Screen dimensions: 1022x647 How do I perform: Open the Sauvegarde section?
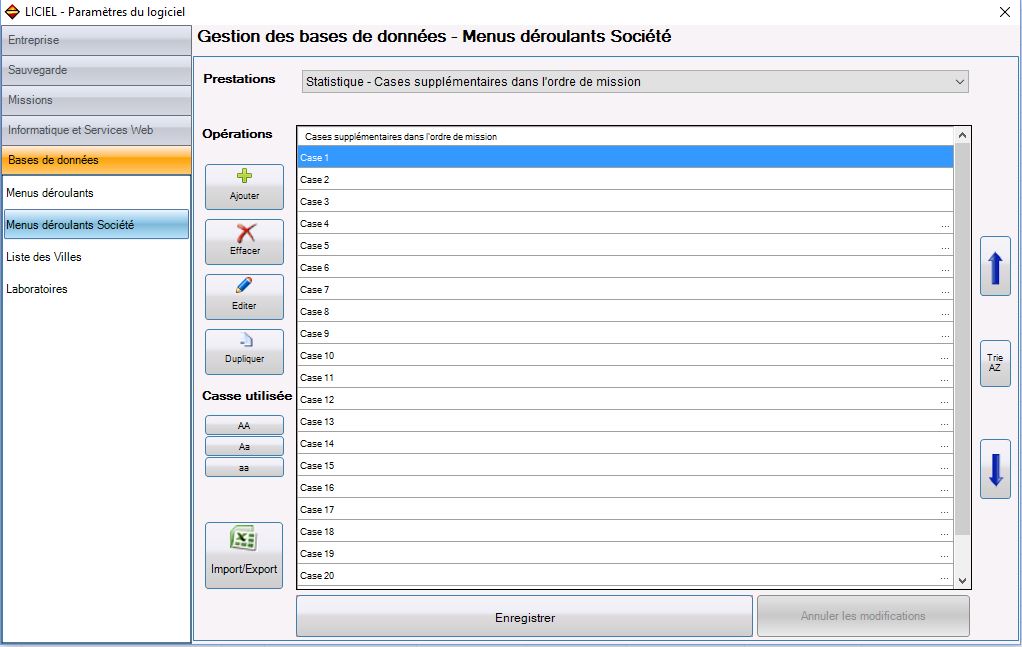[x=96, y=70]
